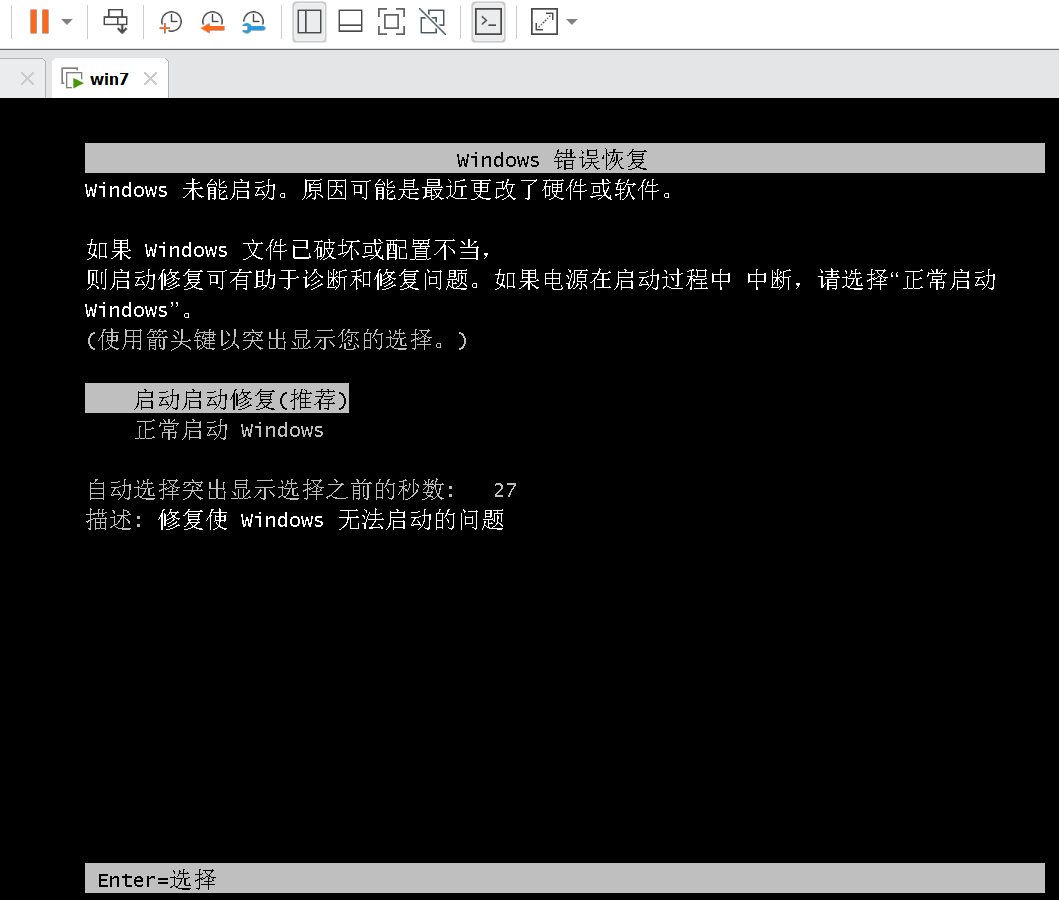Disable autofit with the crossed display icon
Viewport: 1059px width, 900px height.
pyautogui.click(x=431, y=21)
